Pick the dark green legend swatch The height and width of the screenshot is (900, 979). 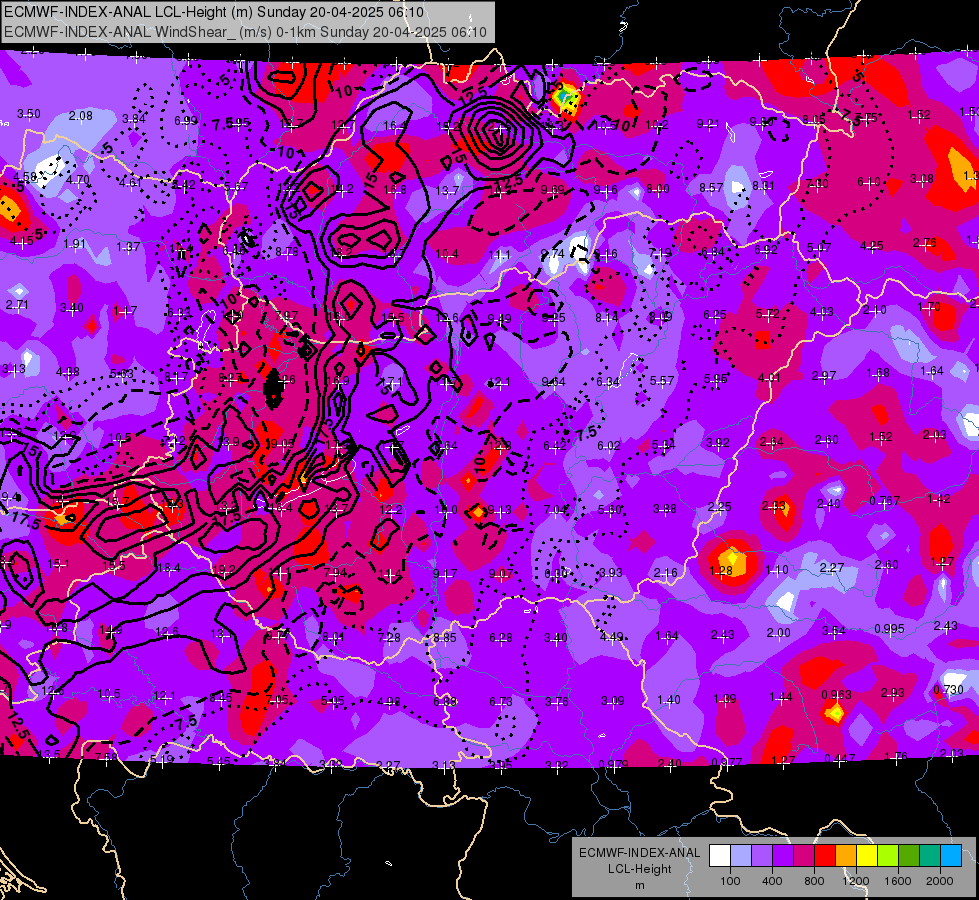pos(909,856)
